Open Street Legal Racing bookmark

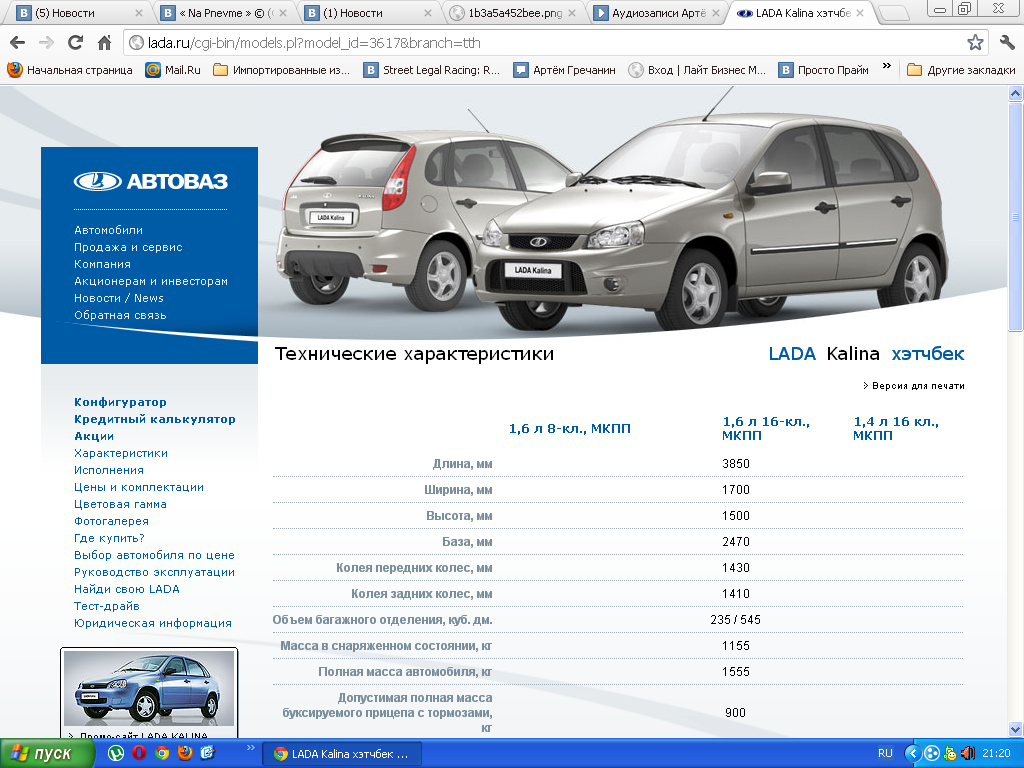[432, 70]
